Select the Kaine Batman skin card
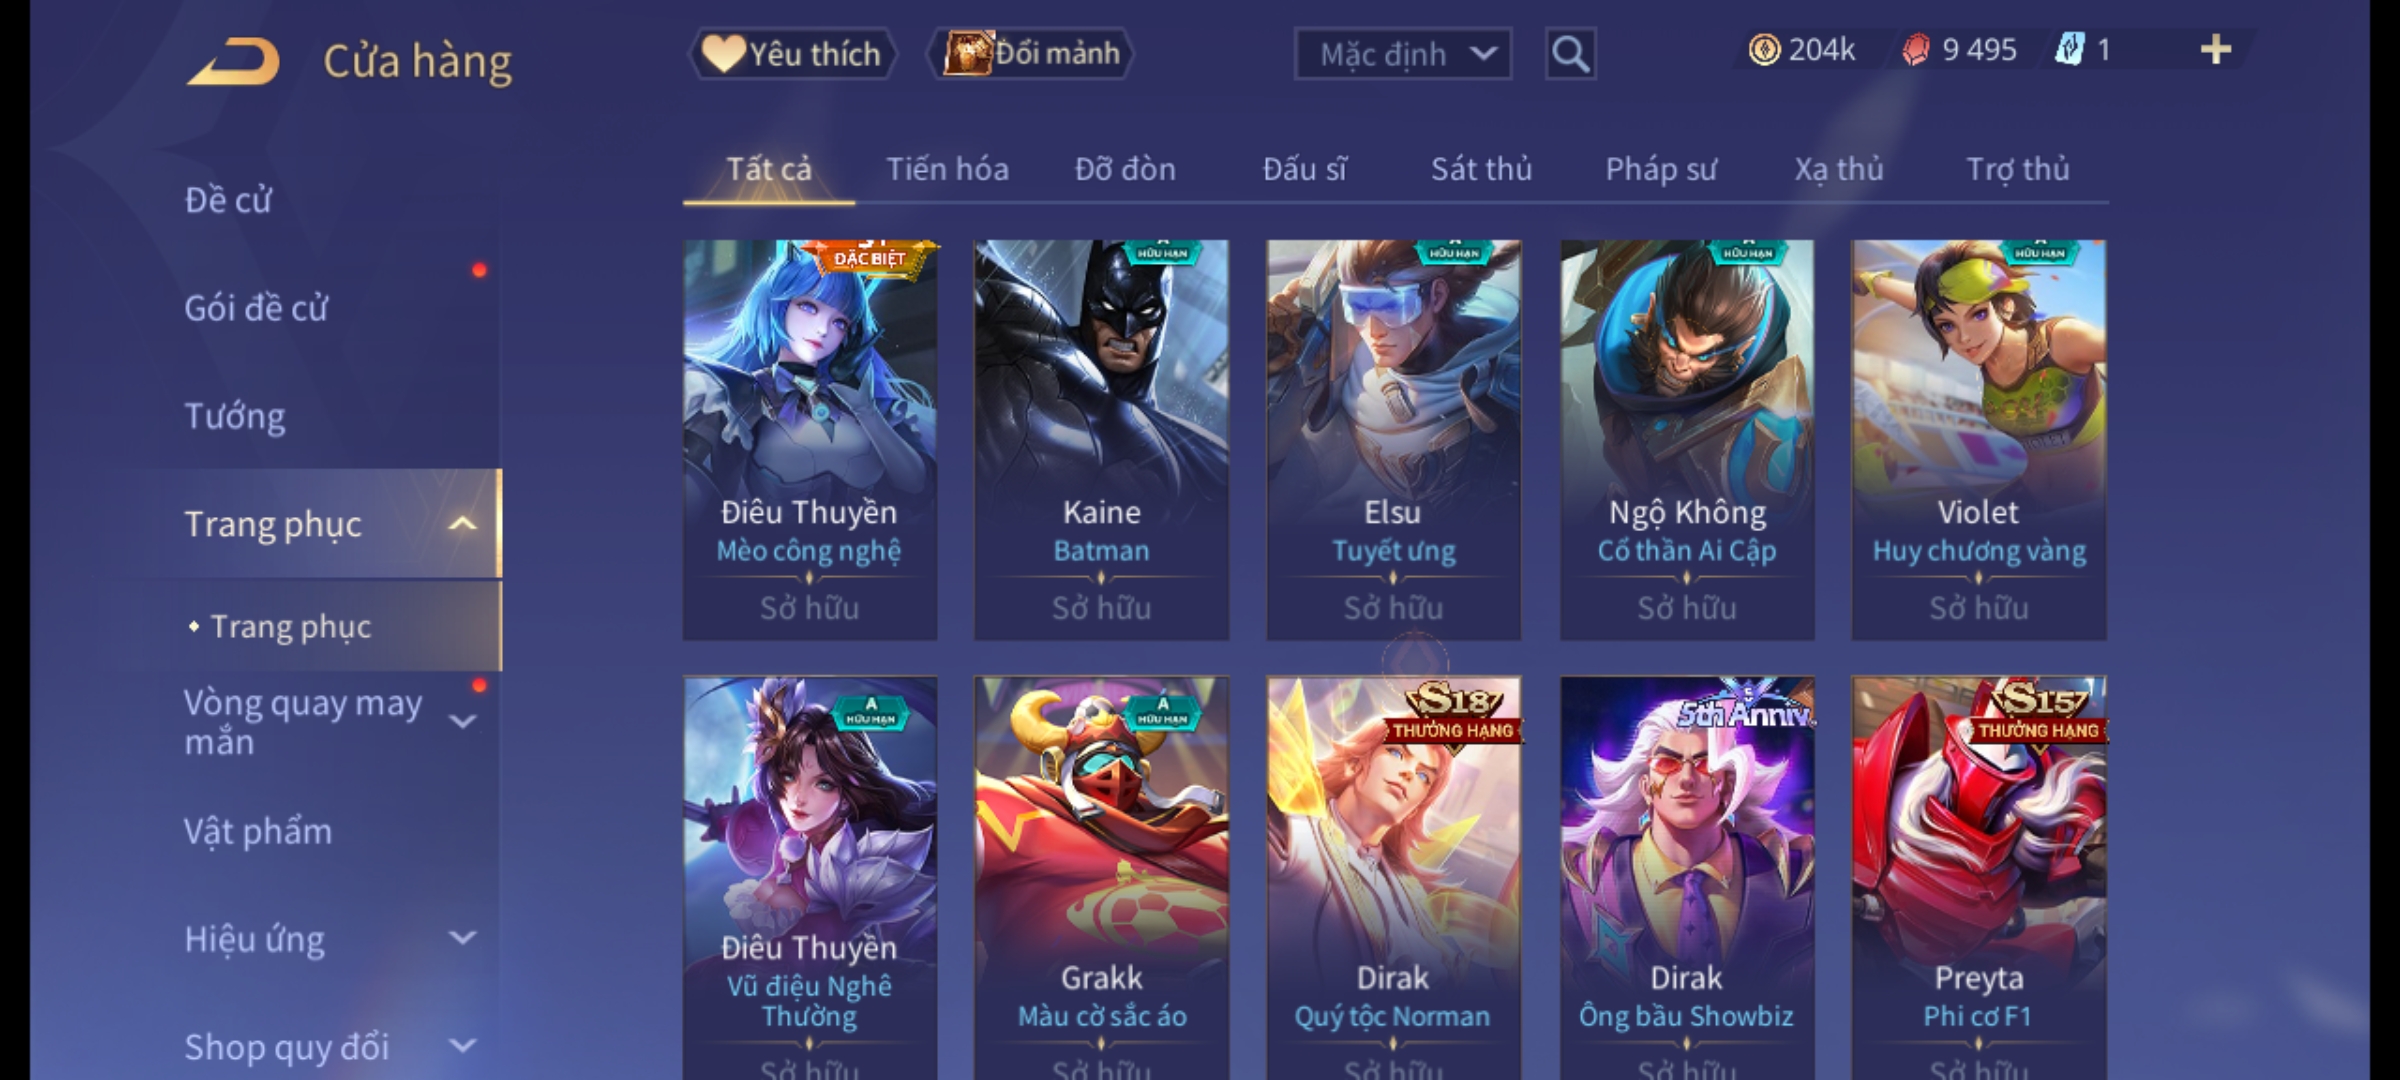Screen dimensions: 2400x1080 1101,440
